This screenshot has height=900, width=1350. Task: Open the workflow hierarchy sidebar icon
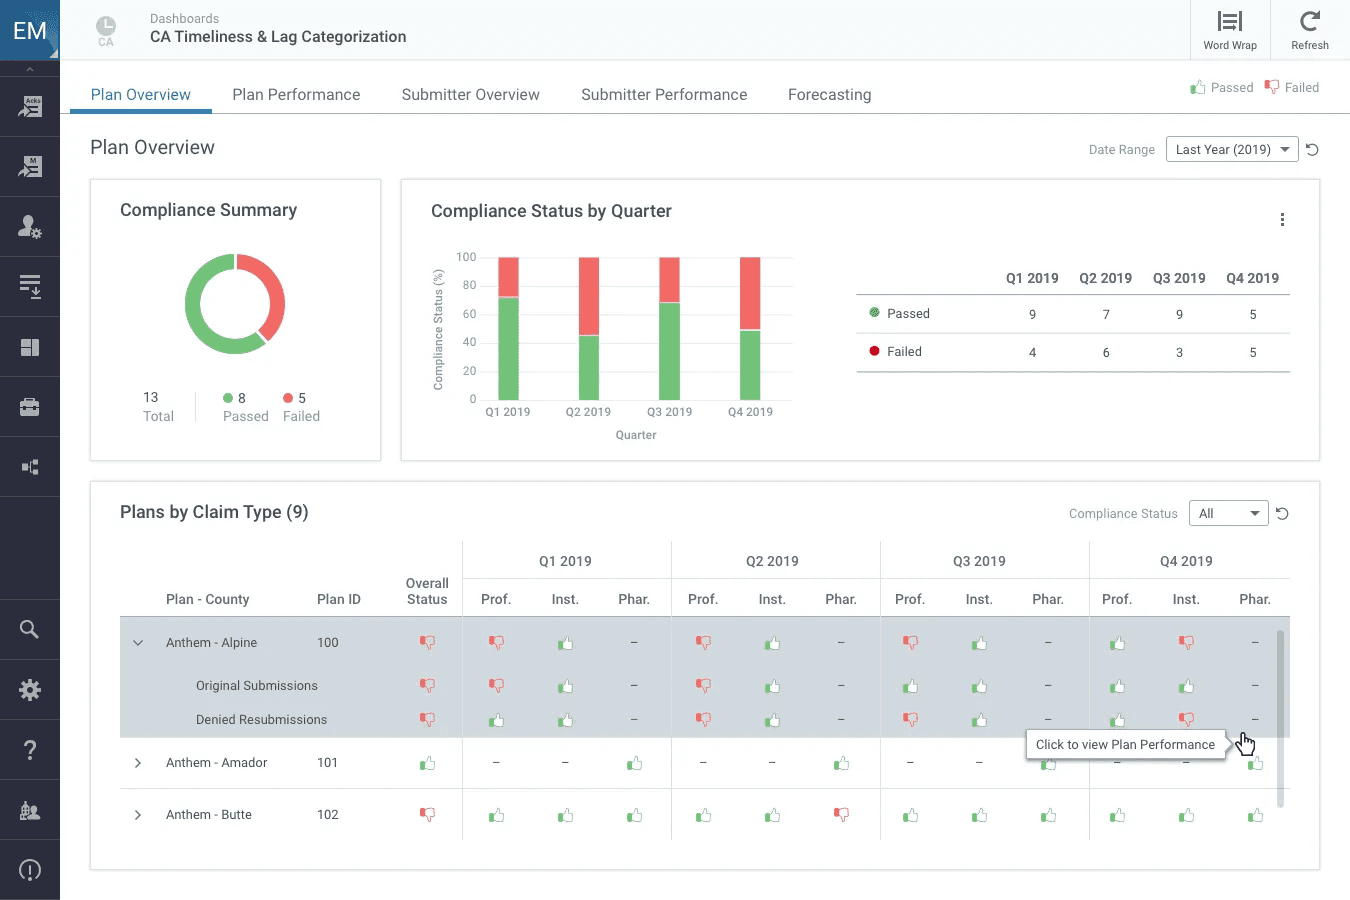pos(30,467)
